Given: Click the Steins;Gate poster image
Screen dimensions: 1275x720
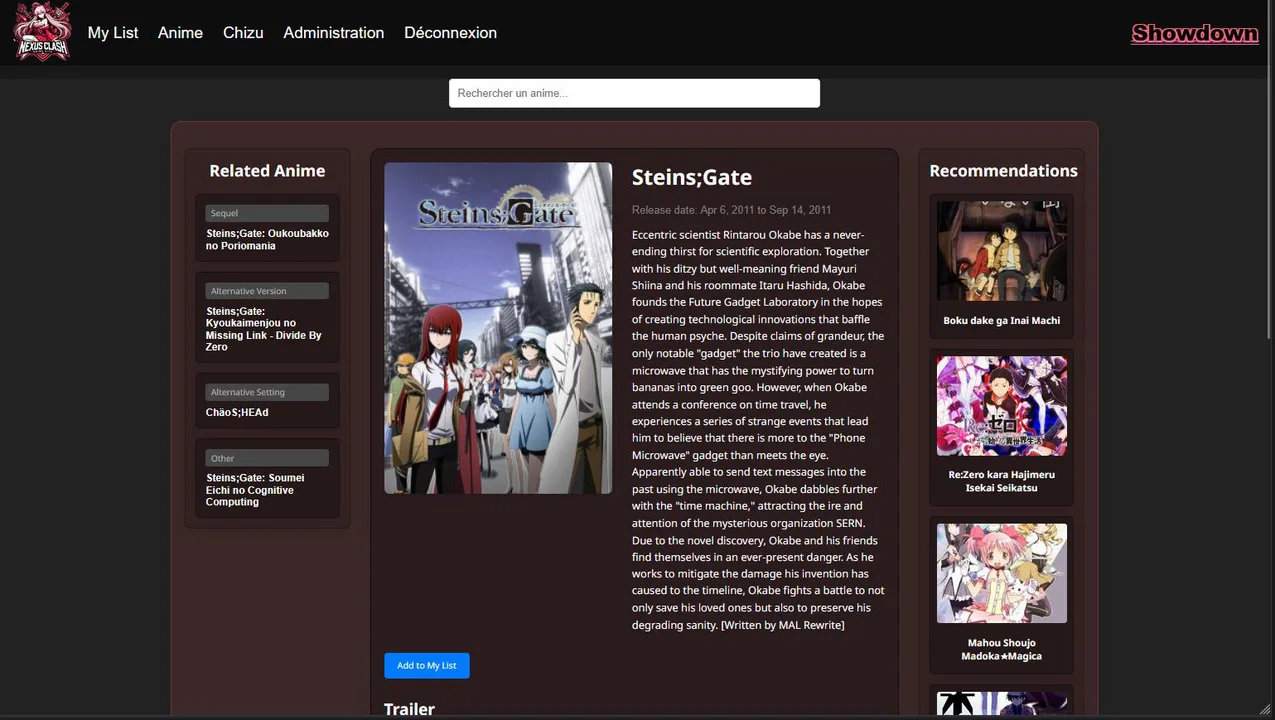Looking at the screenshot, I should (x=498, y=328).
